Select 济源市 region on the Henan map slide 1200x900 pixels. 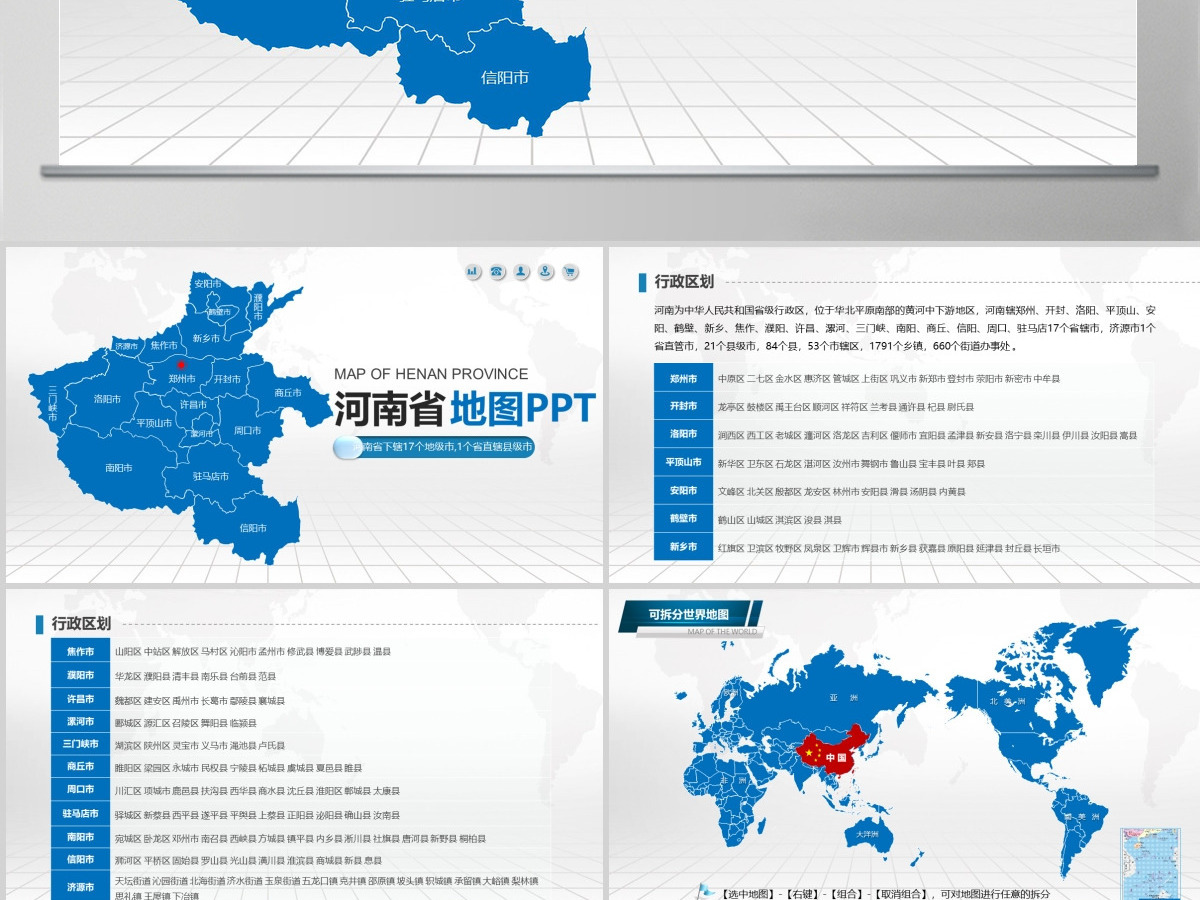coord(126,346)
